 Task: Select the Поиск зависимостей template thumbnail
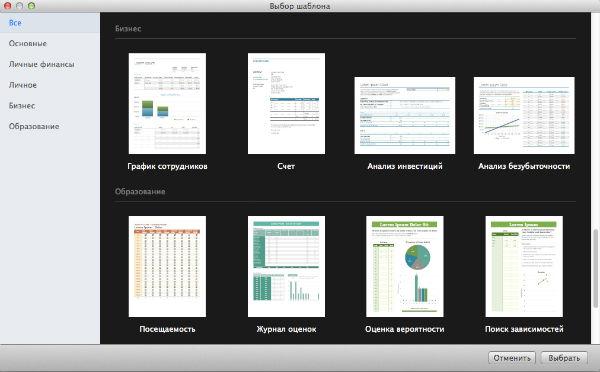pyautogui.click(x=524, y=266)
